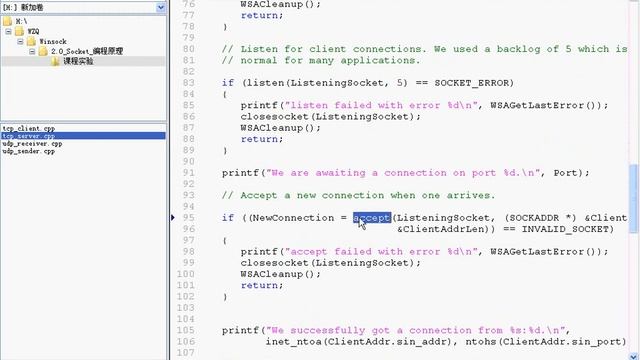Click Port variable on line 91

coord(566,173)
